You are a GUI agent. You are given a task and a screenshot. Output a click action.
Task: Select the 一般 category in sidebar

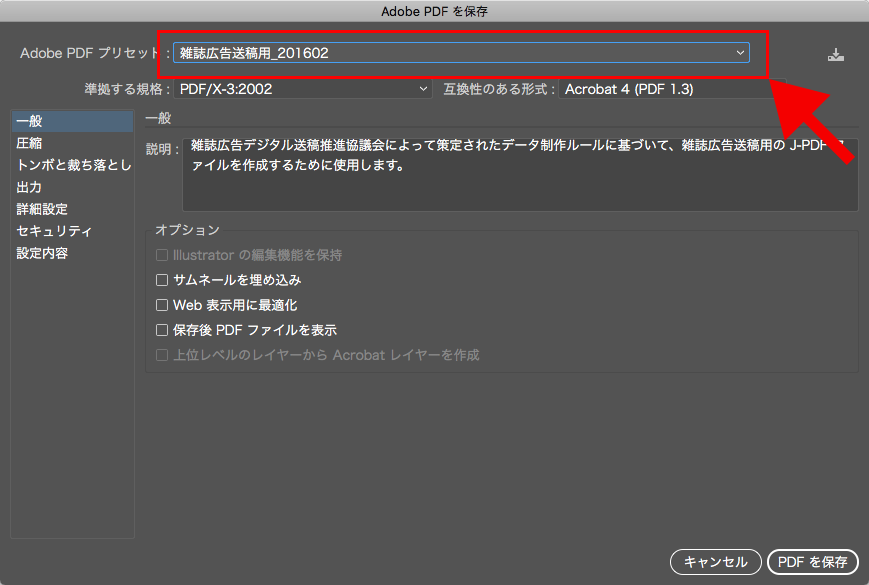click(72, 121)
